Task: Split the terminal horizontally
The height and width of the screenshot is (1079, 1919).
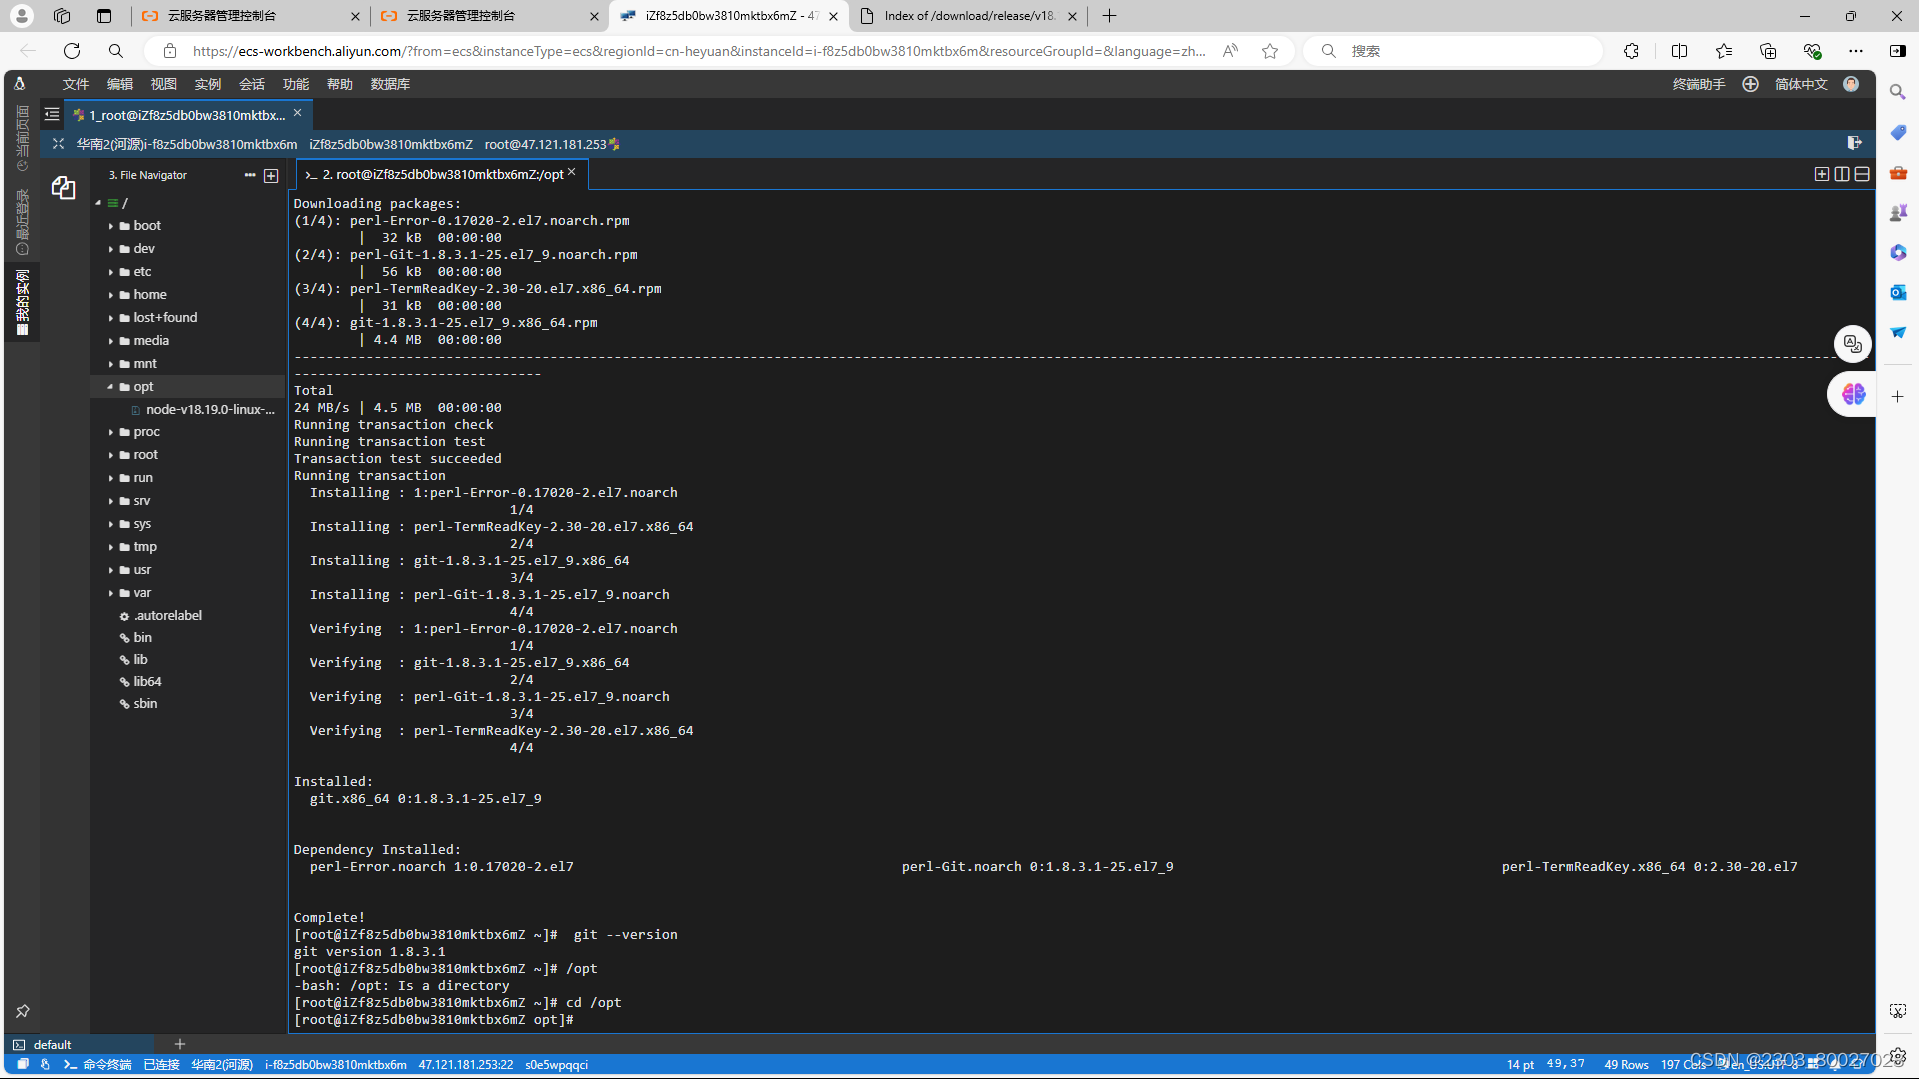Action: coord(1863,173)
